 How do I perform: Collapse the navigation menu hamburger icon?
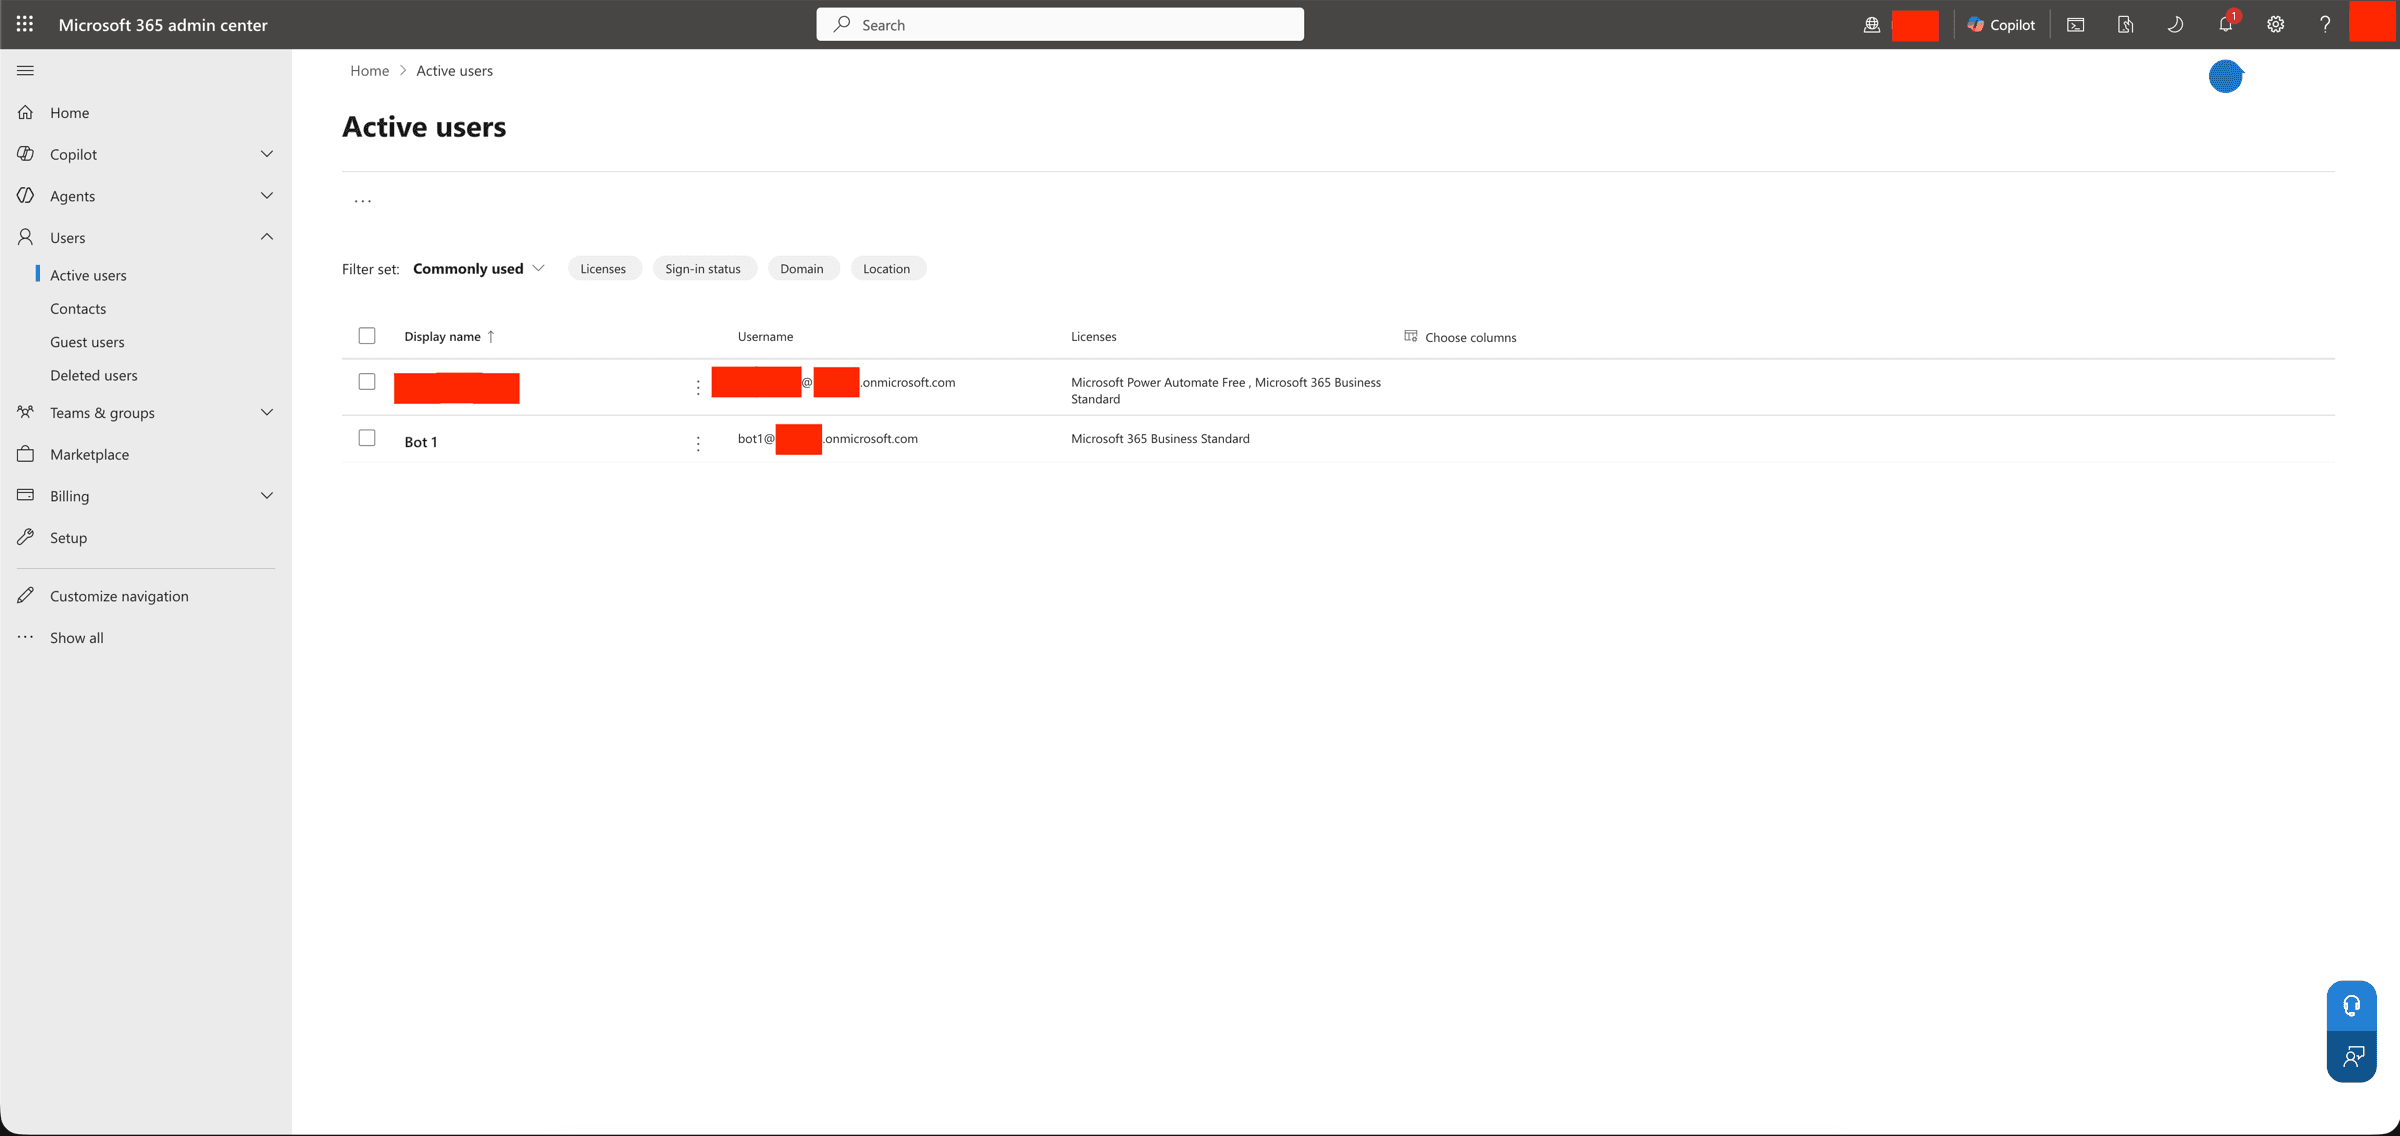click(x=26, y=70)
